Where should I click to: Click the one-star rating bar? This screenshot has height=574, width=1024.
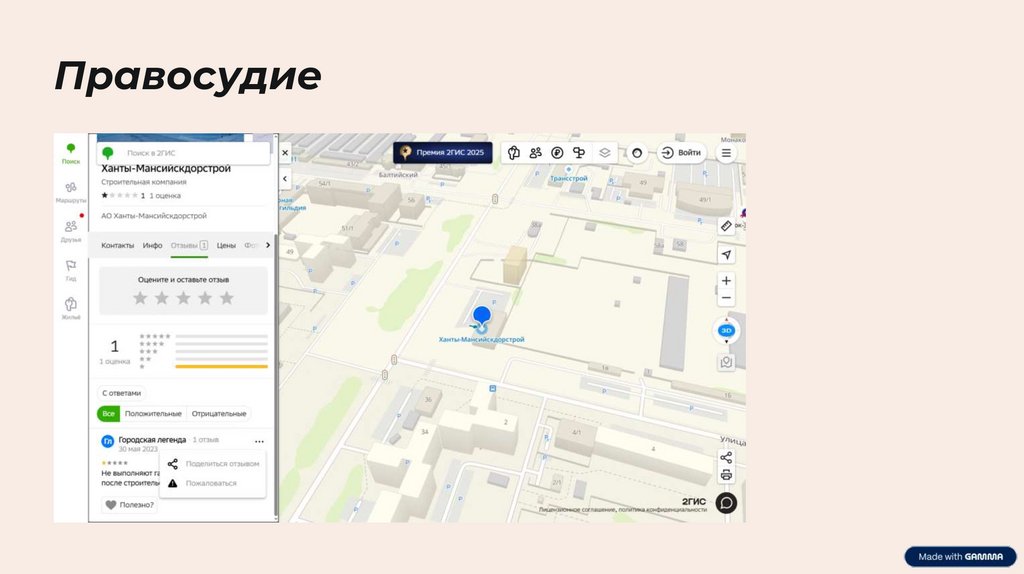(x=221, y=366)
